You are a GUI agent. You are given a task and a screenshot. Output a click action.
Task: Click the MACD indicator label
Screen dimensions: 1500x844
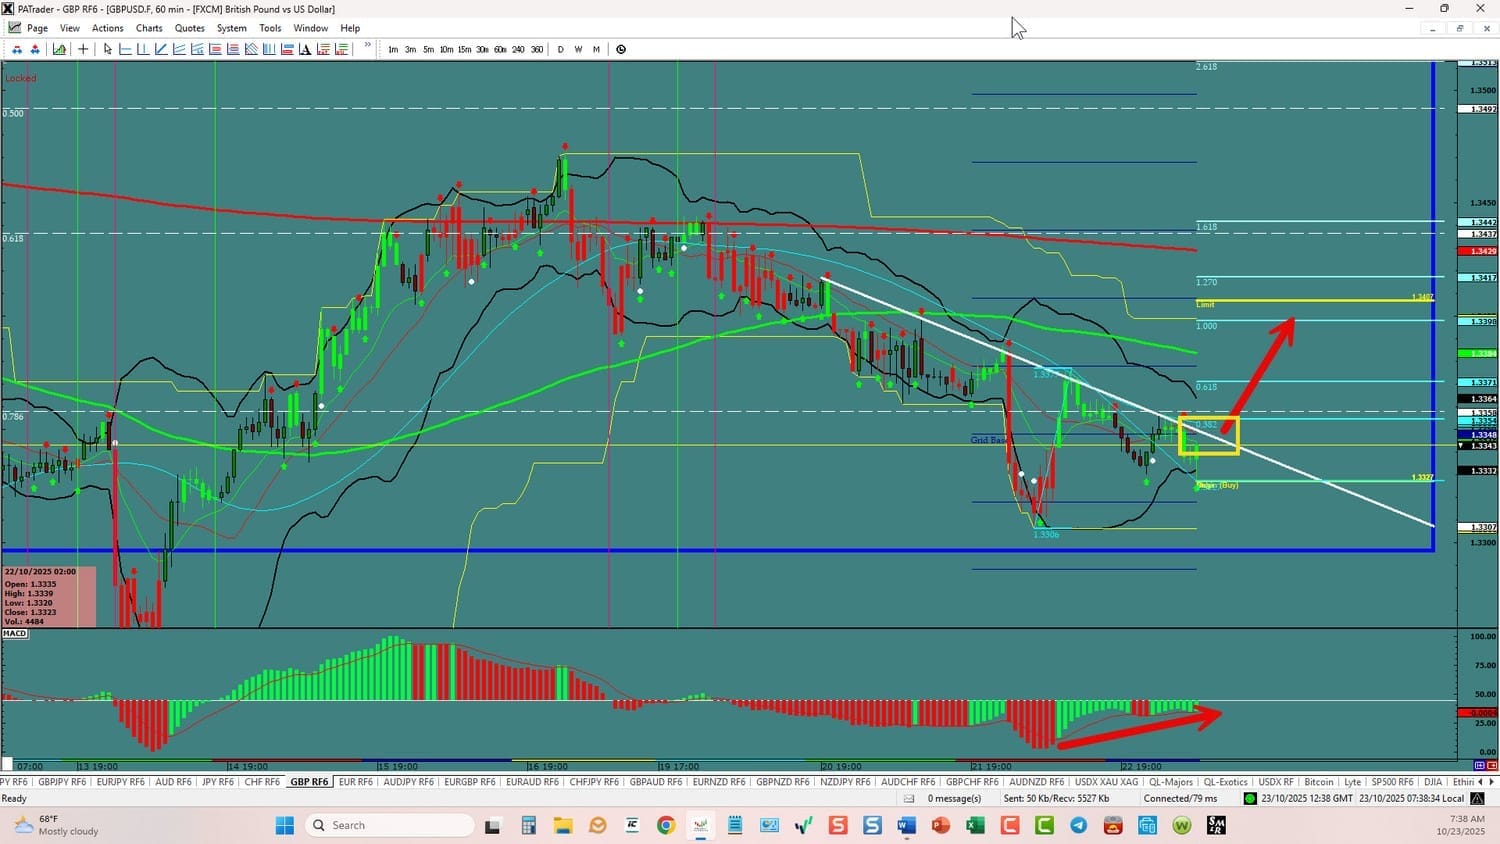(15, 633)
